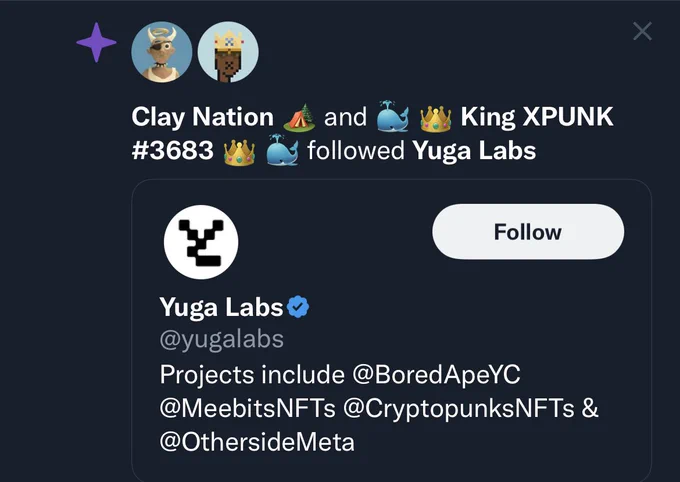Click the Clay Nation name in headline
This screenshot has height=482, width=680.
click(x=203, y=117)
